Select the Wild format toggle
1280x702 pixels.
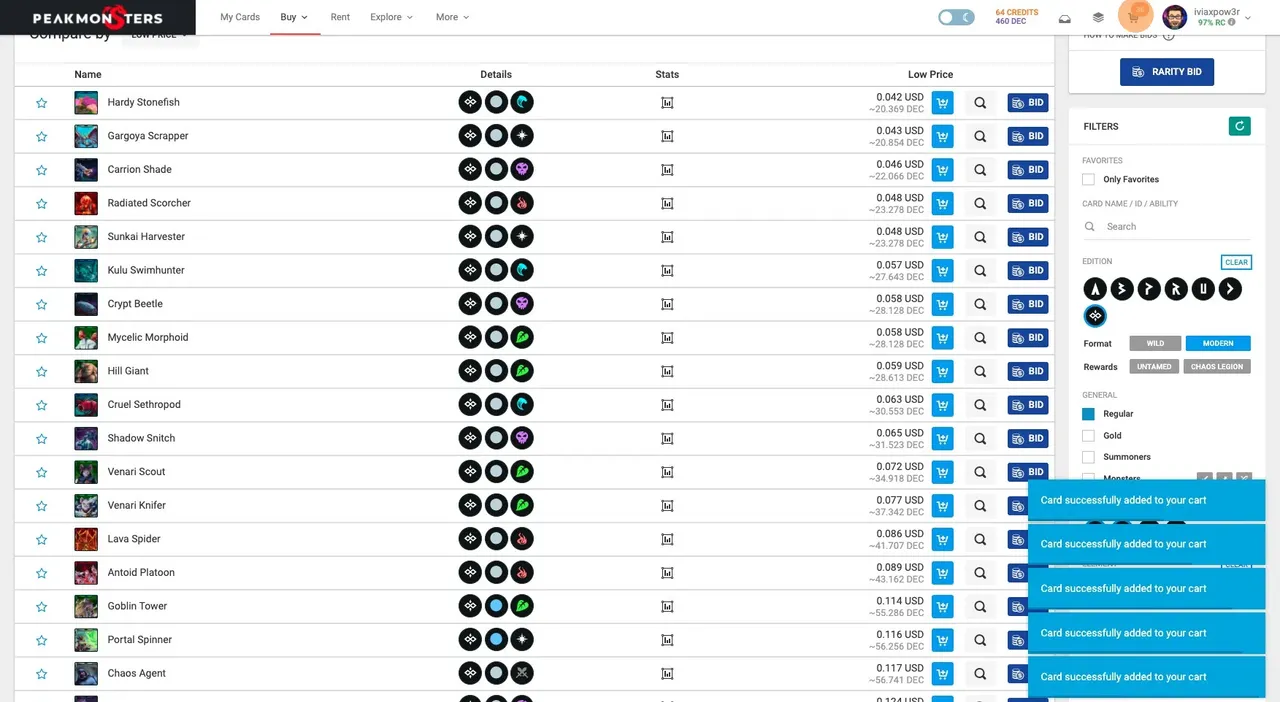point(1155,343)
